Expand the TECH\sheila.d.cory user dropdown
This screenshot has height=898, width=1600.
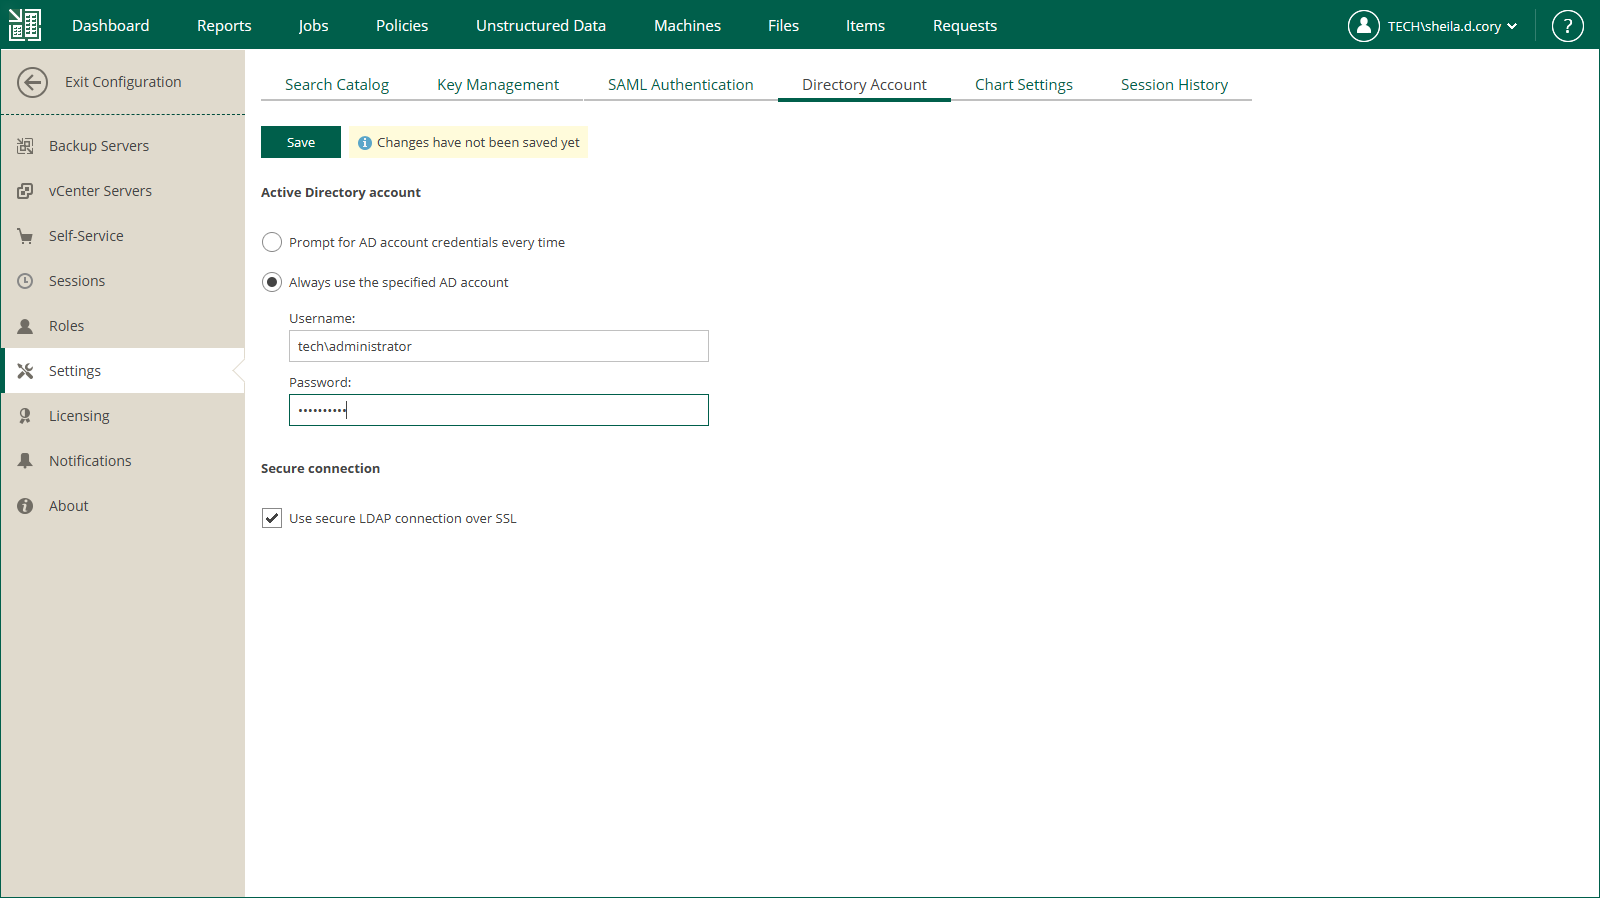pos(1452,26)
